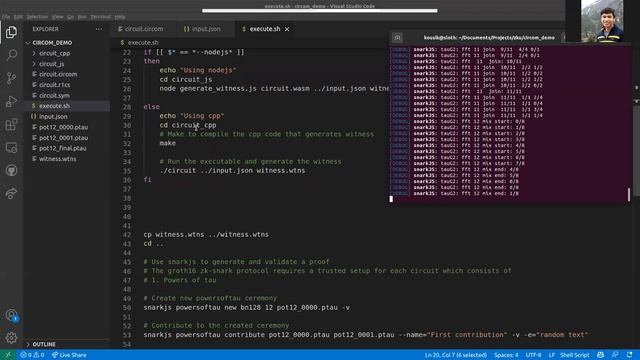Open witness.wtns in the explorer
The height and width of the screenshot is (360, 640).
coord(58,159)
